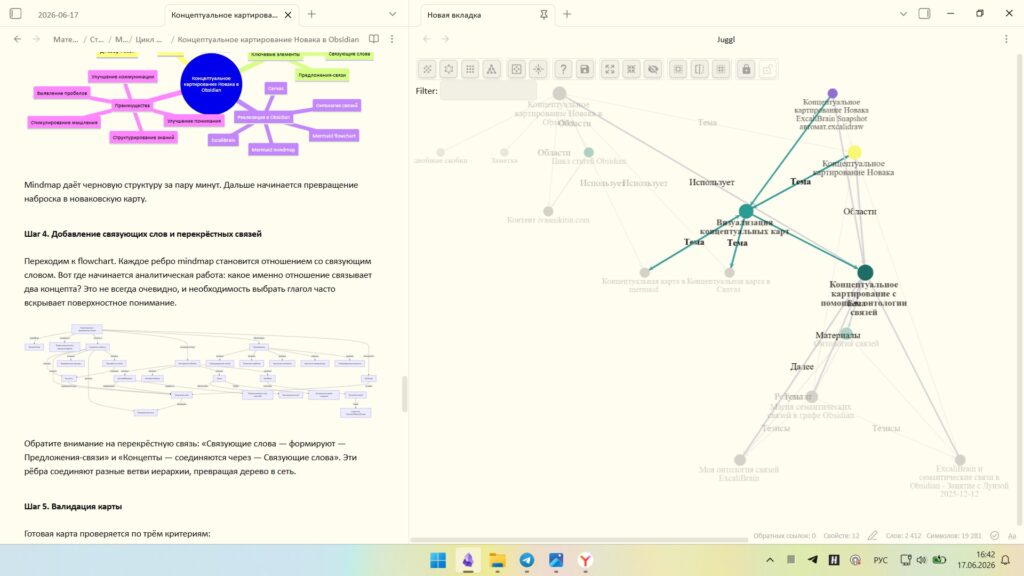Arrange the graph nodes in grid layout
This screenshot has height=576, width=1024.
(x=470, y=69)
